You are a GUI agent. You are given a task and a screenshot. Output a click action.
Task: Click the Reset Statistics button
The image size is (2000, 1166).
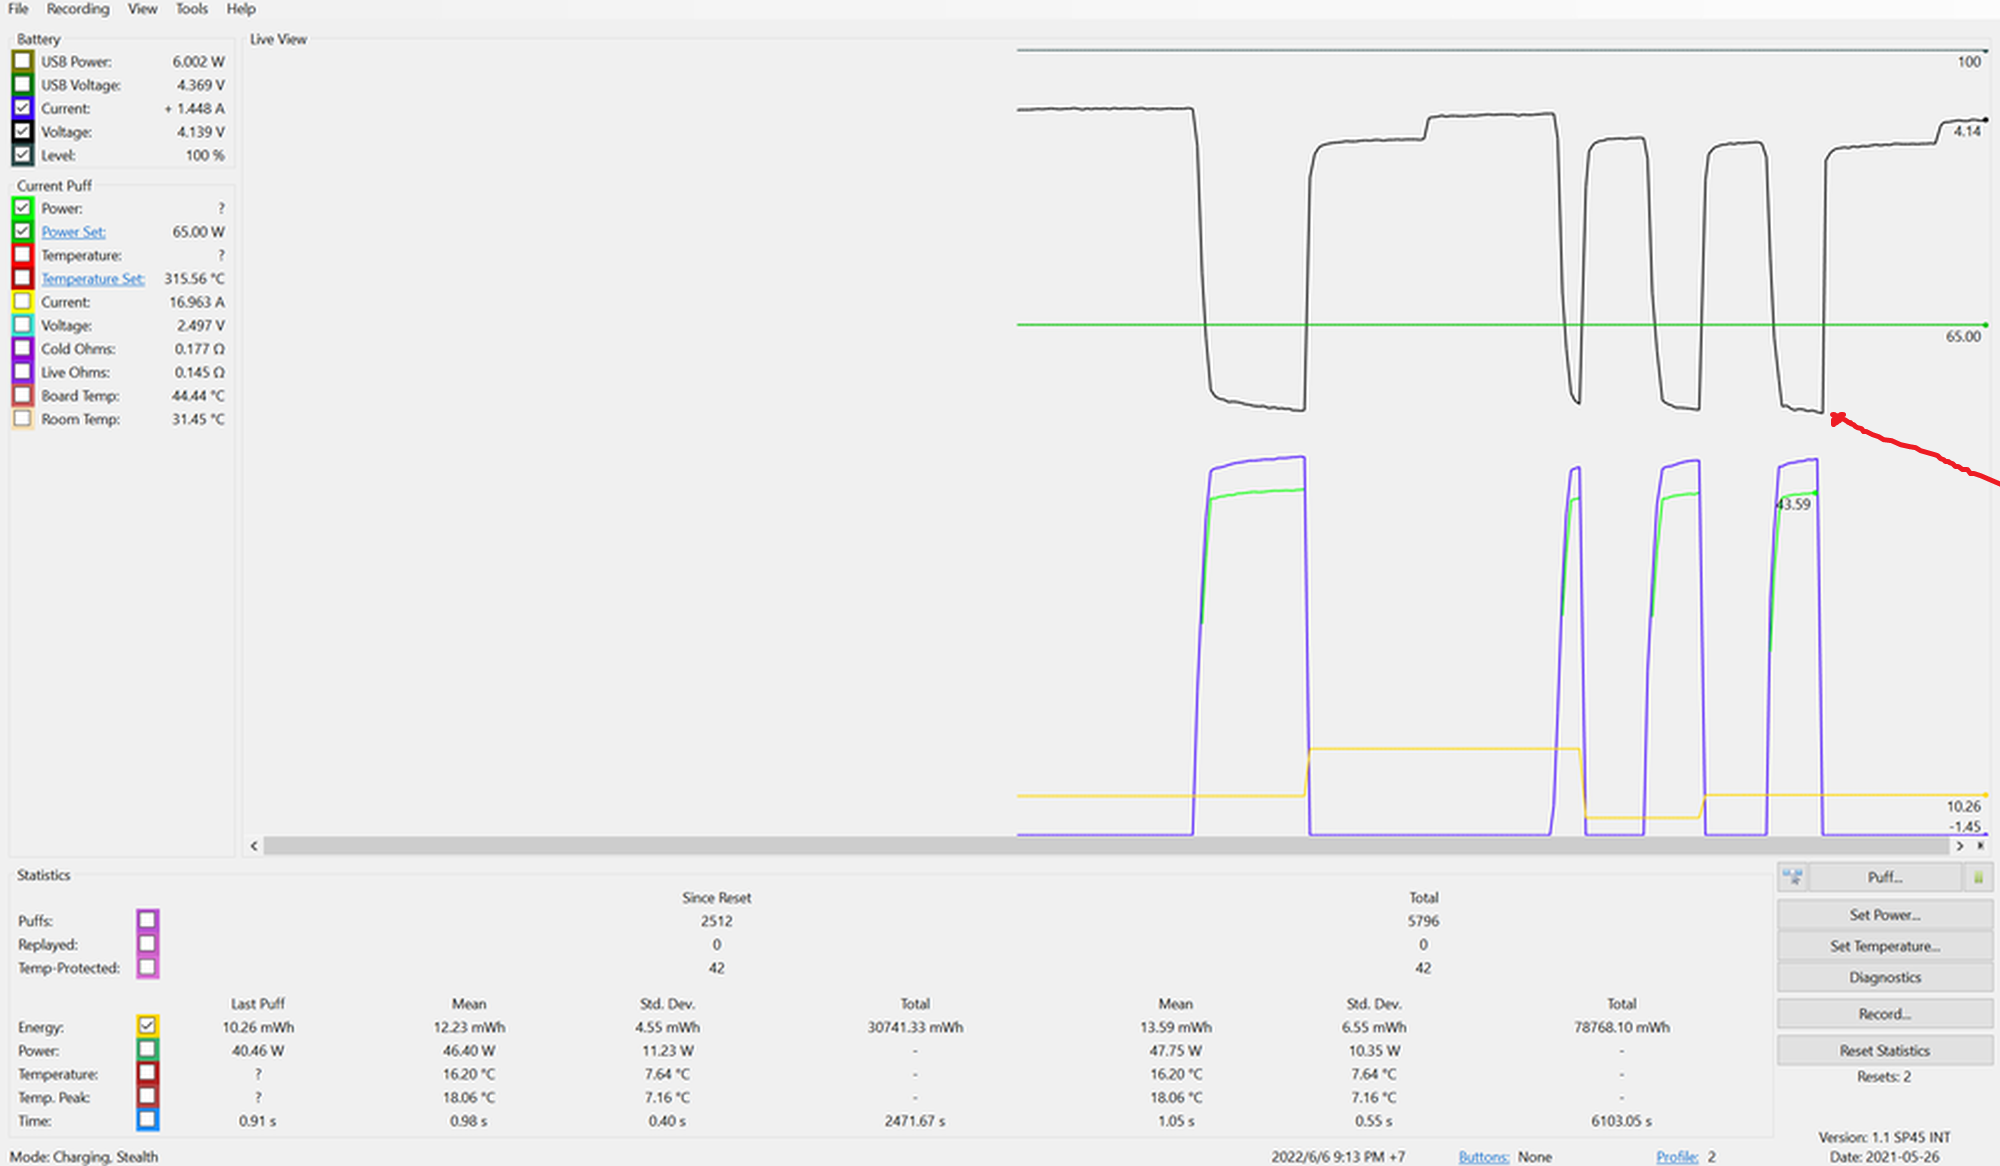(x=1885, y=1051)
